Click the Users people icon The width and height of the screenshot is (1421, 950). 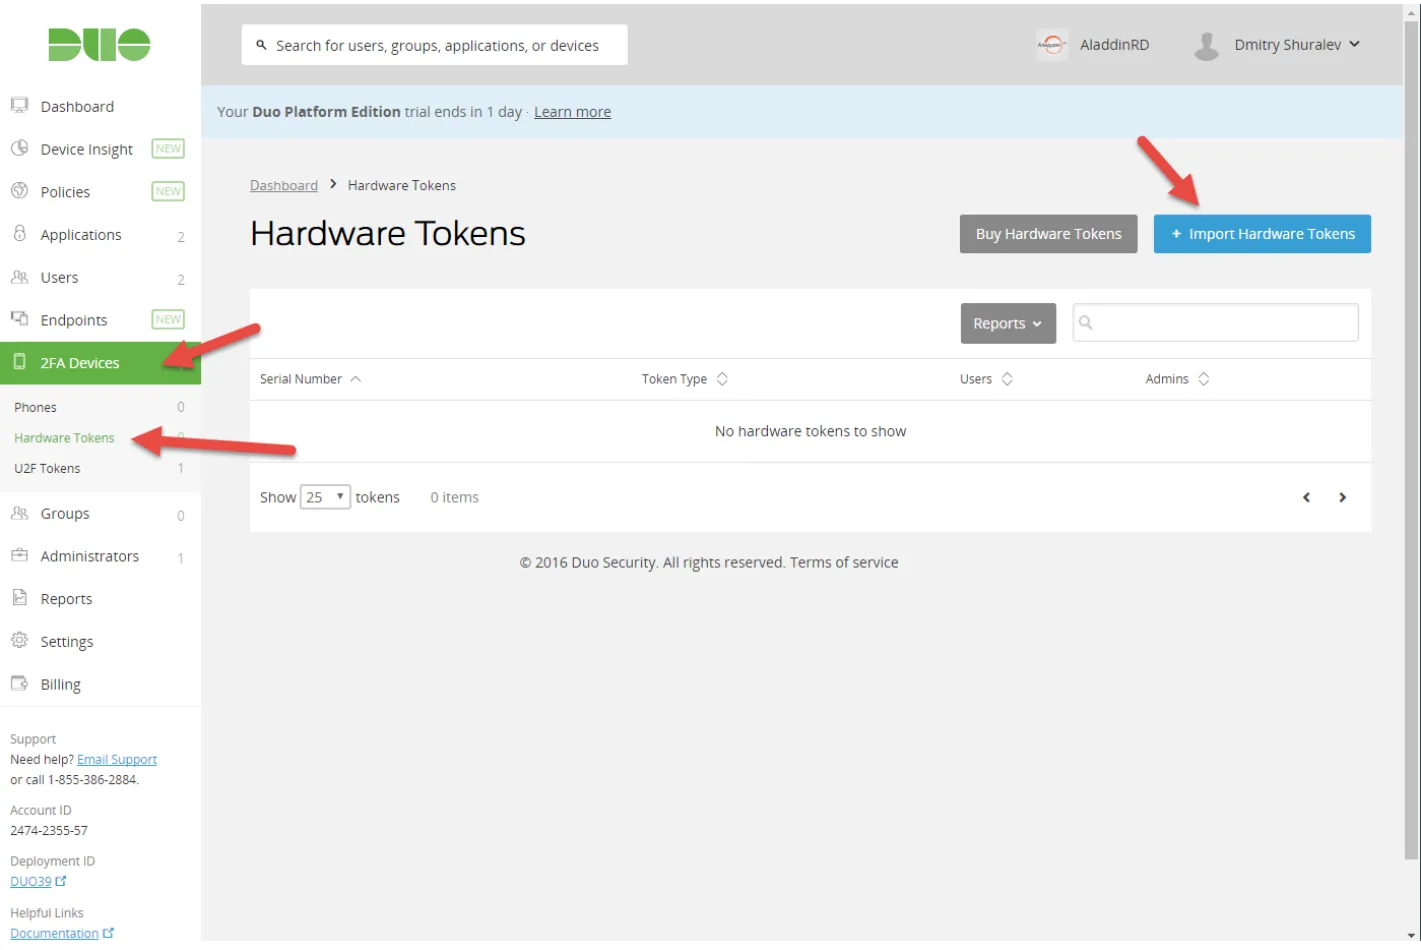(19, 277)
